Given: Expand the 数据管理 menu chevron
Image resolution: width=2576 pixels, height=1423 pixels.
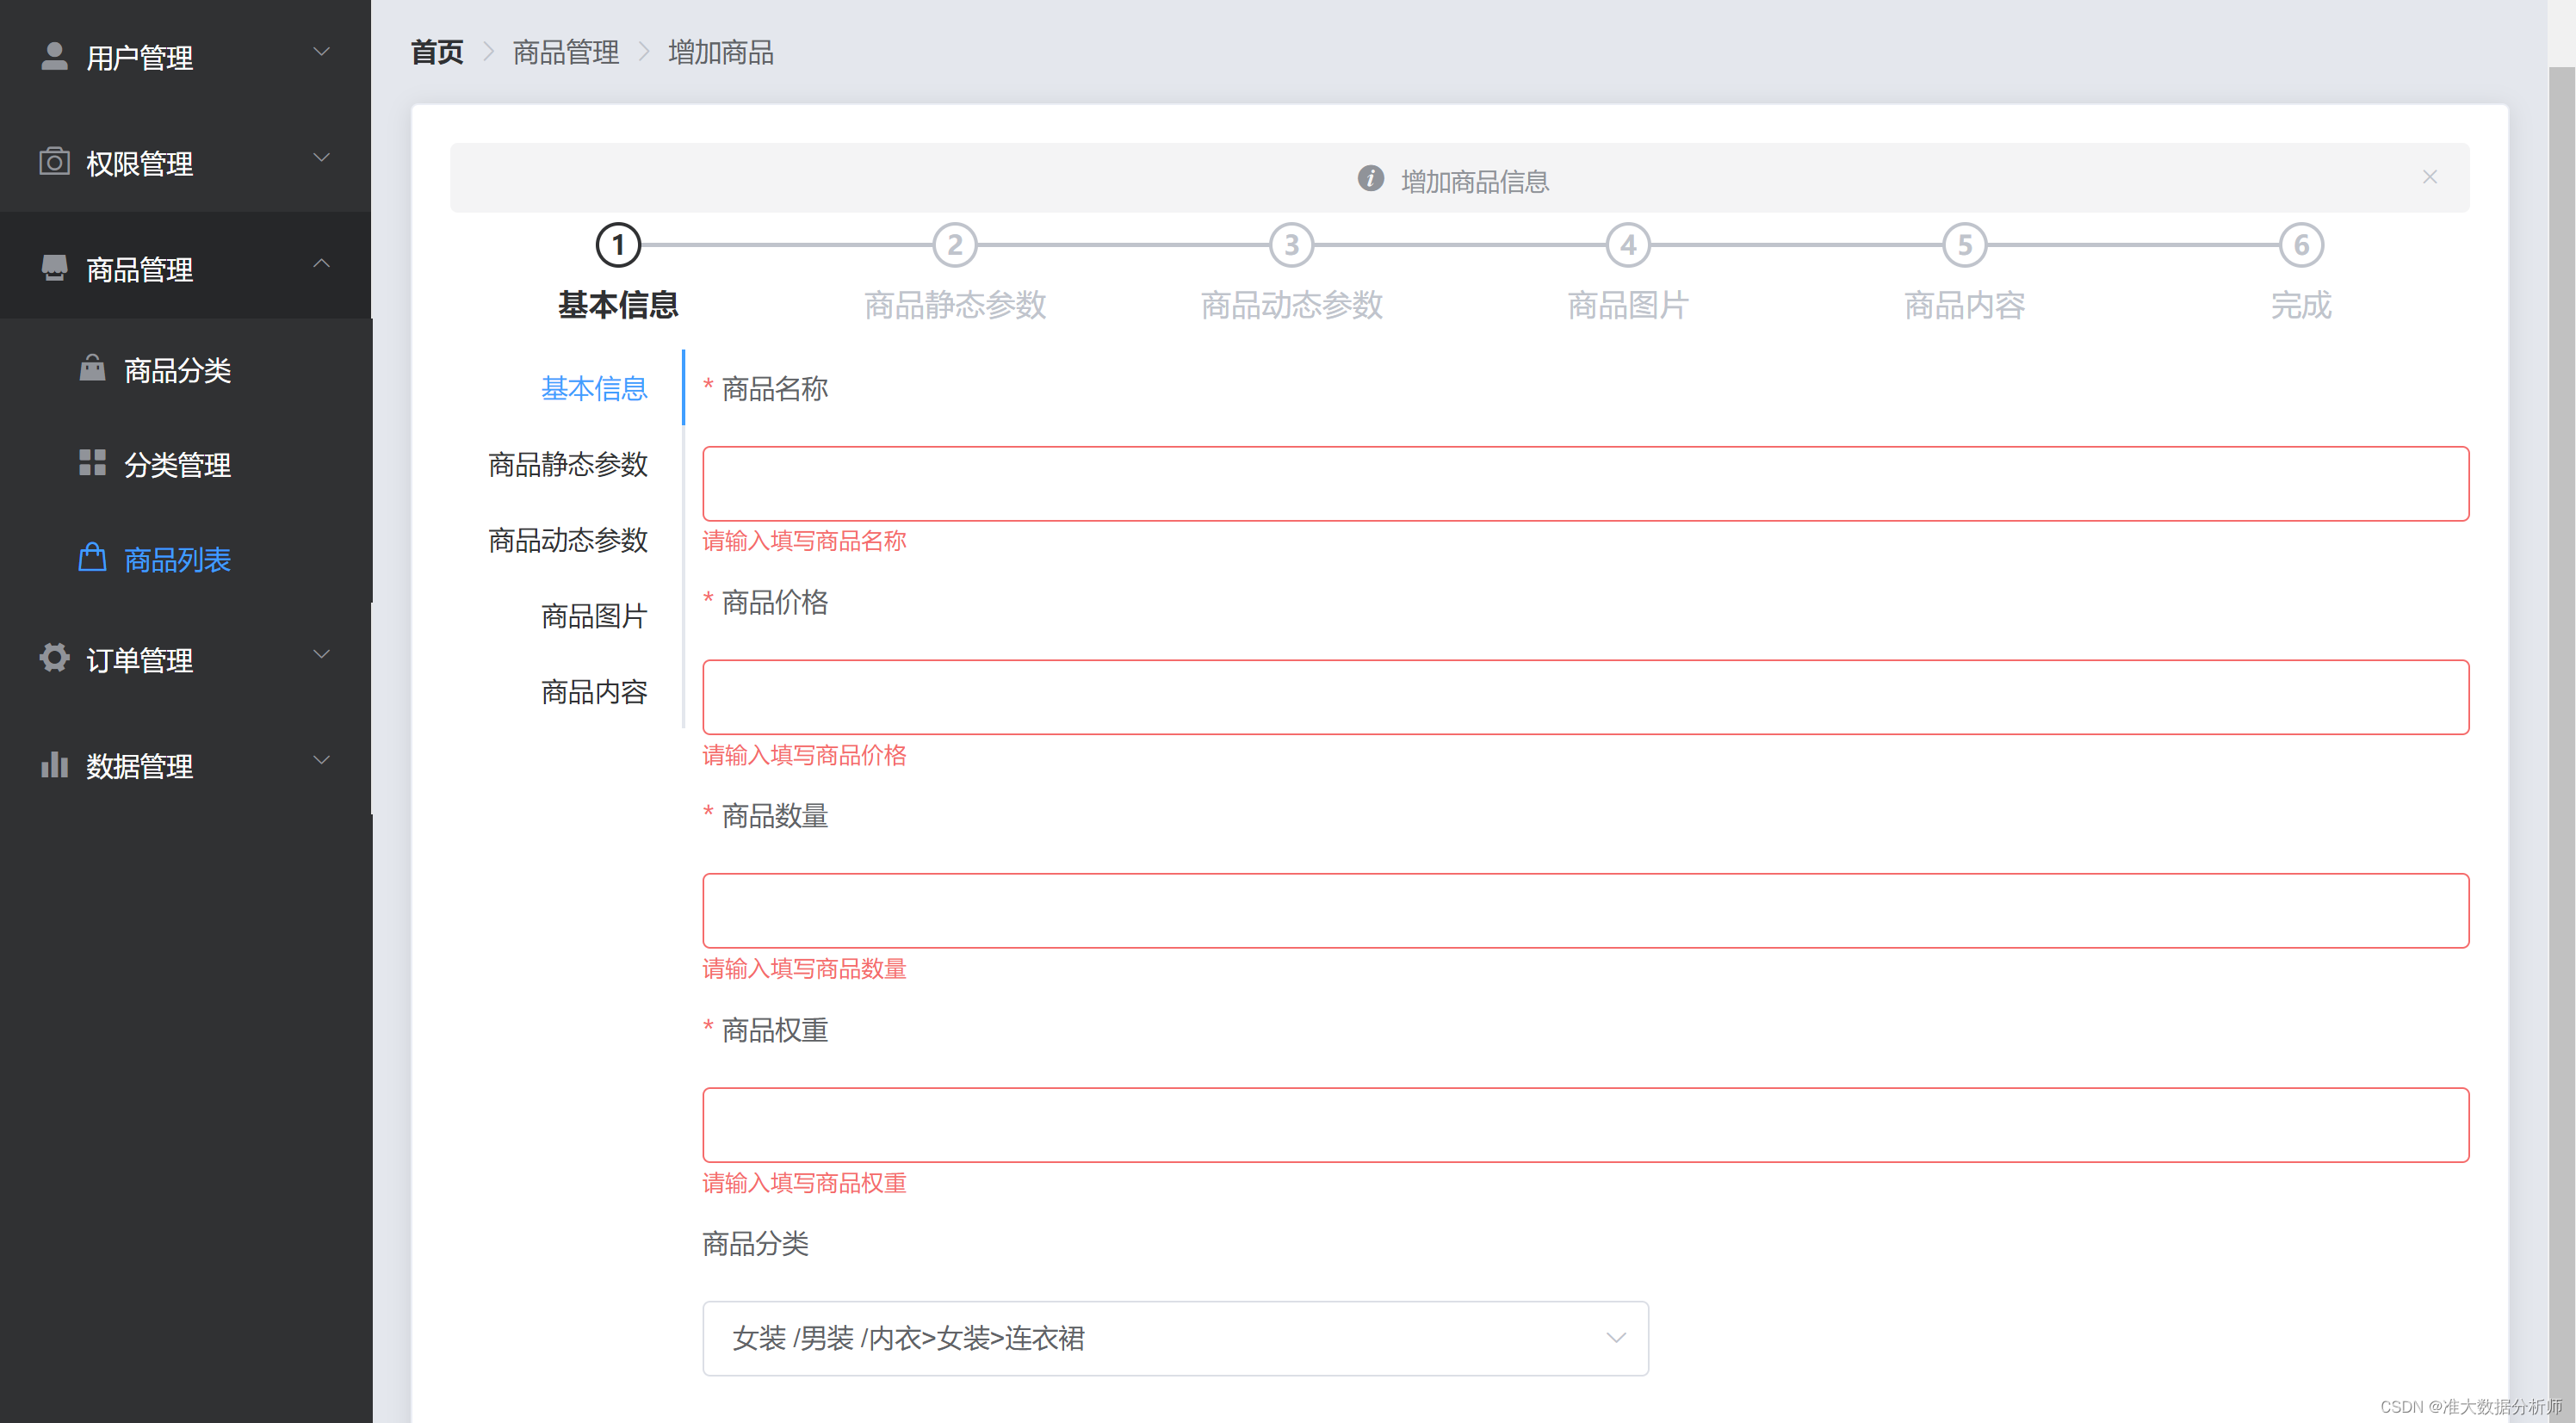Looking at the screenshot, I should (321, 760).
